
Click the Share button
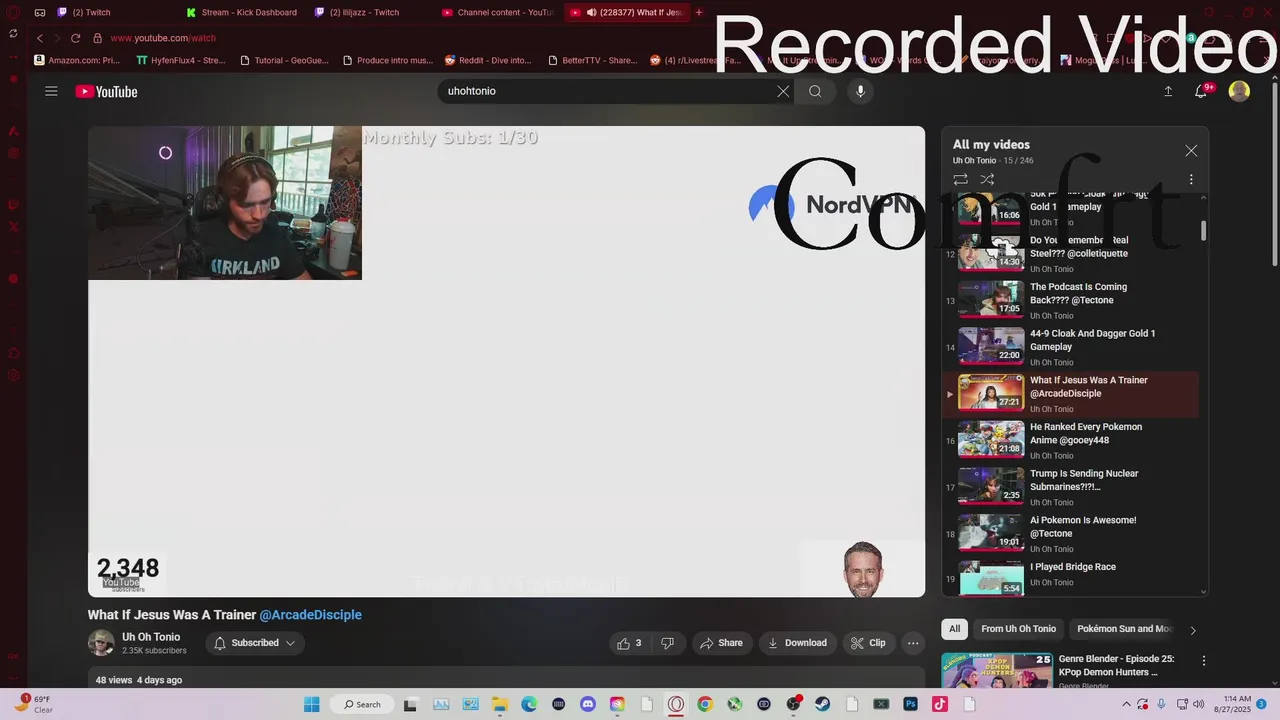[x=721, y=643]
